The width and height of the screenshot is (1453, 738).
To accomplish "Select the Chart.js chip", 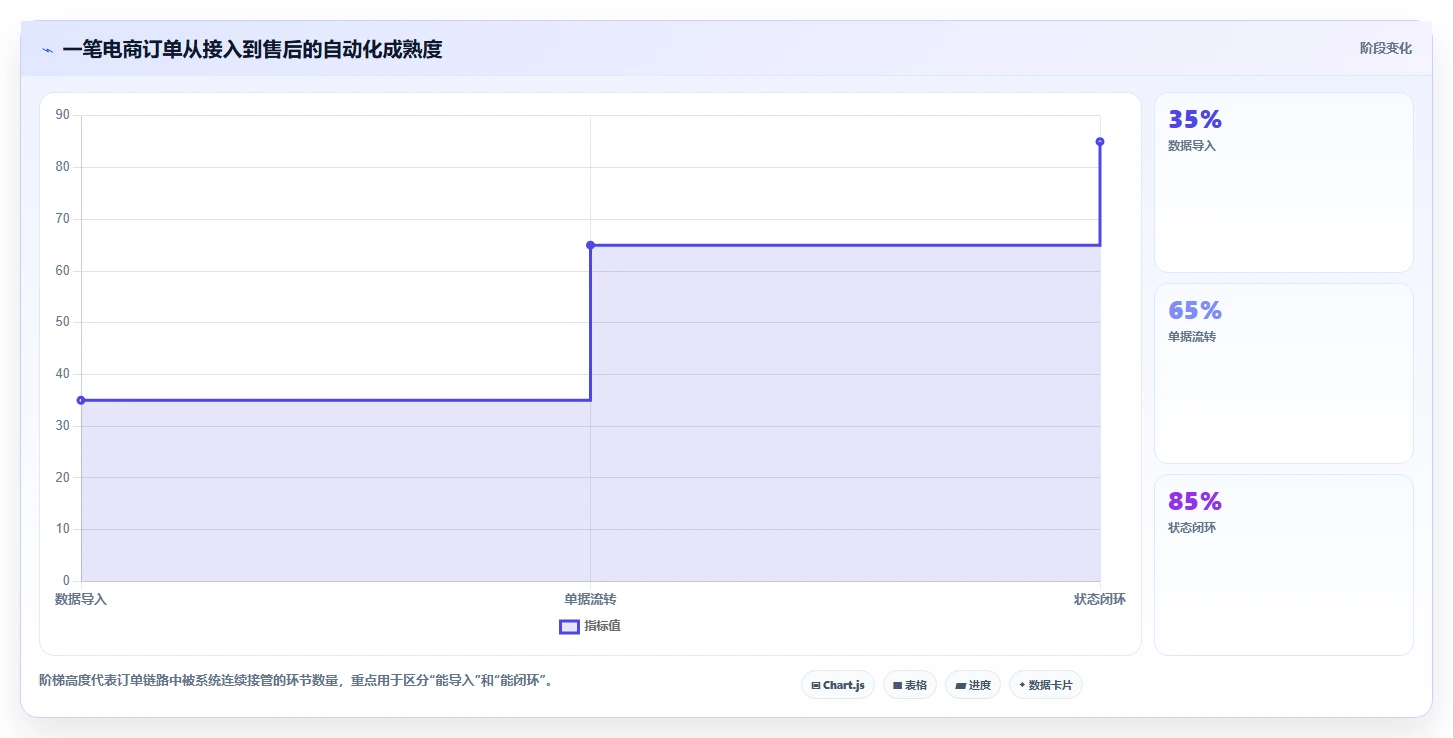I will (x=838, y=685).
